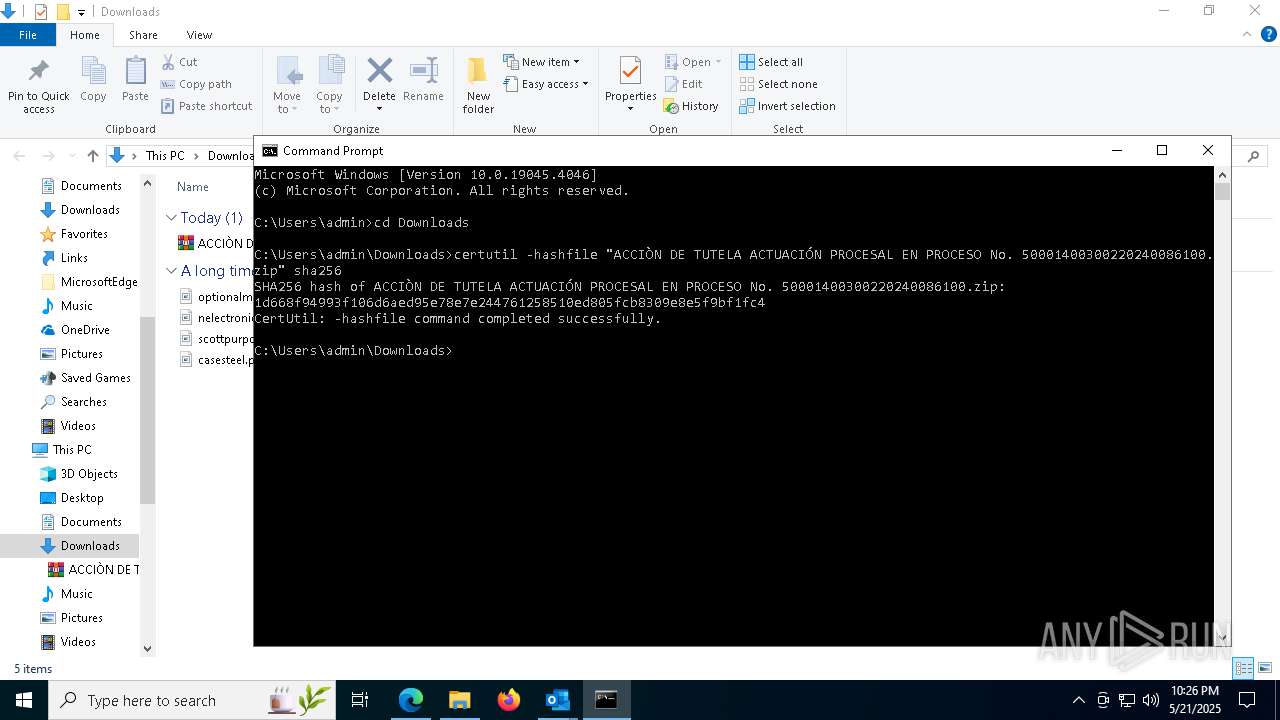Show hidden system tray icons
Image resolution: width=1280 pixels, height=720 pixels.
1078,700
